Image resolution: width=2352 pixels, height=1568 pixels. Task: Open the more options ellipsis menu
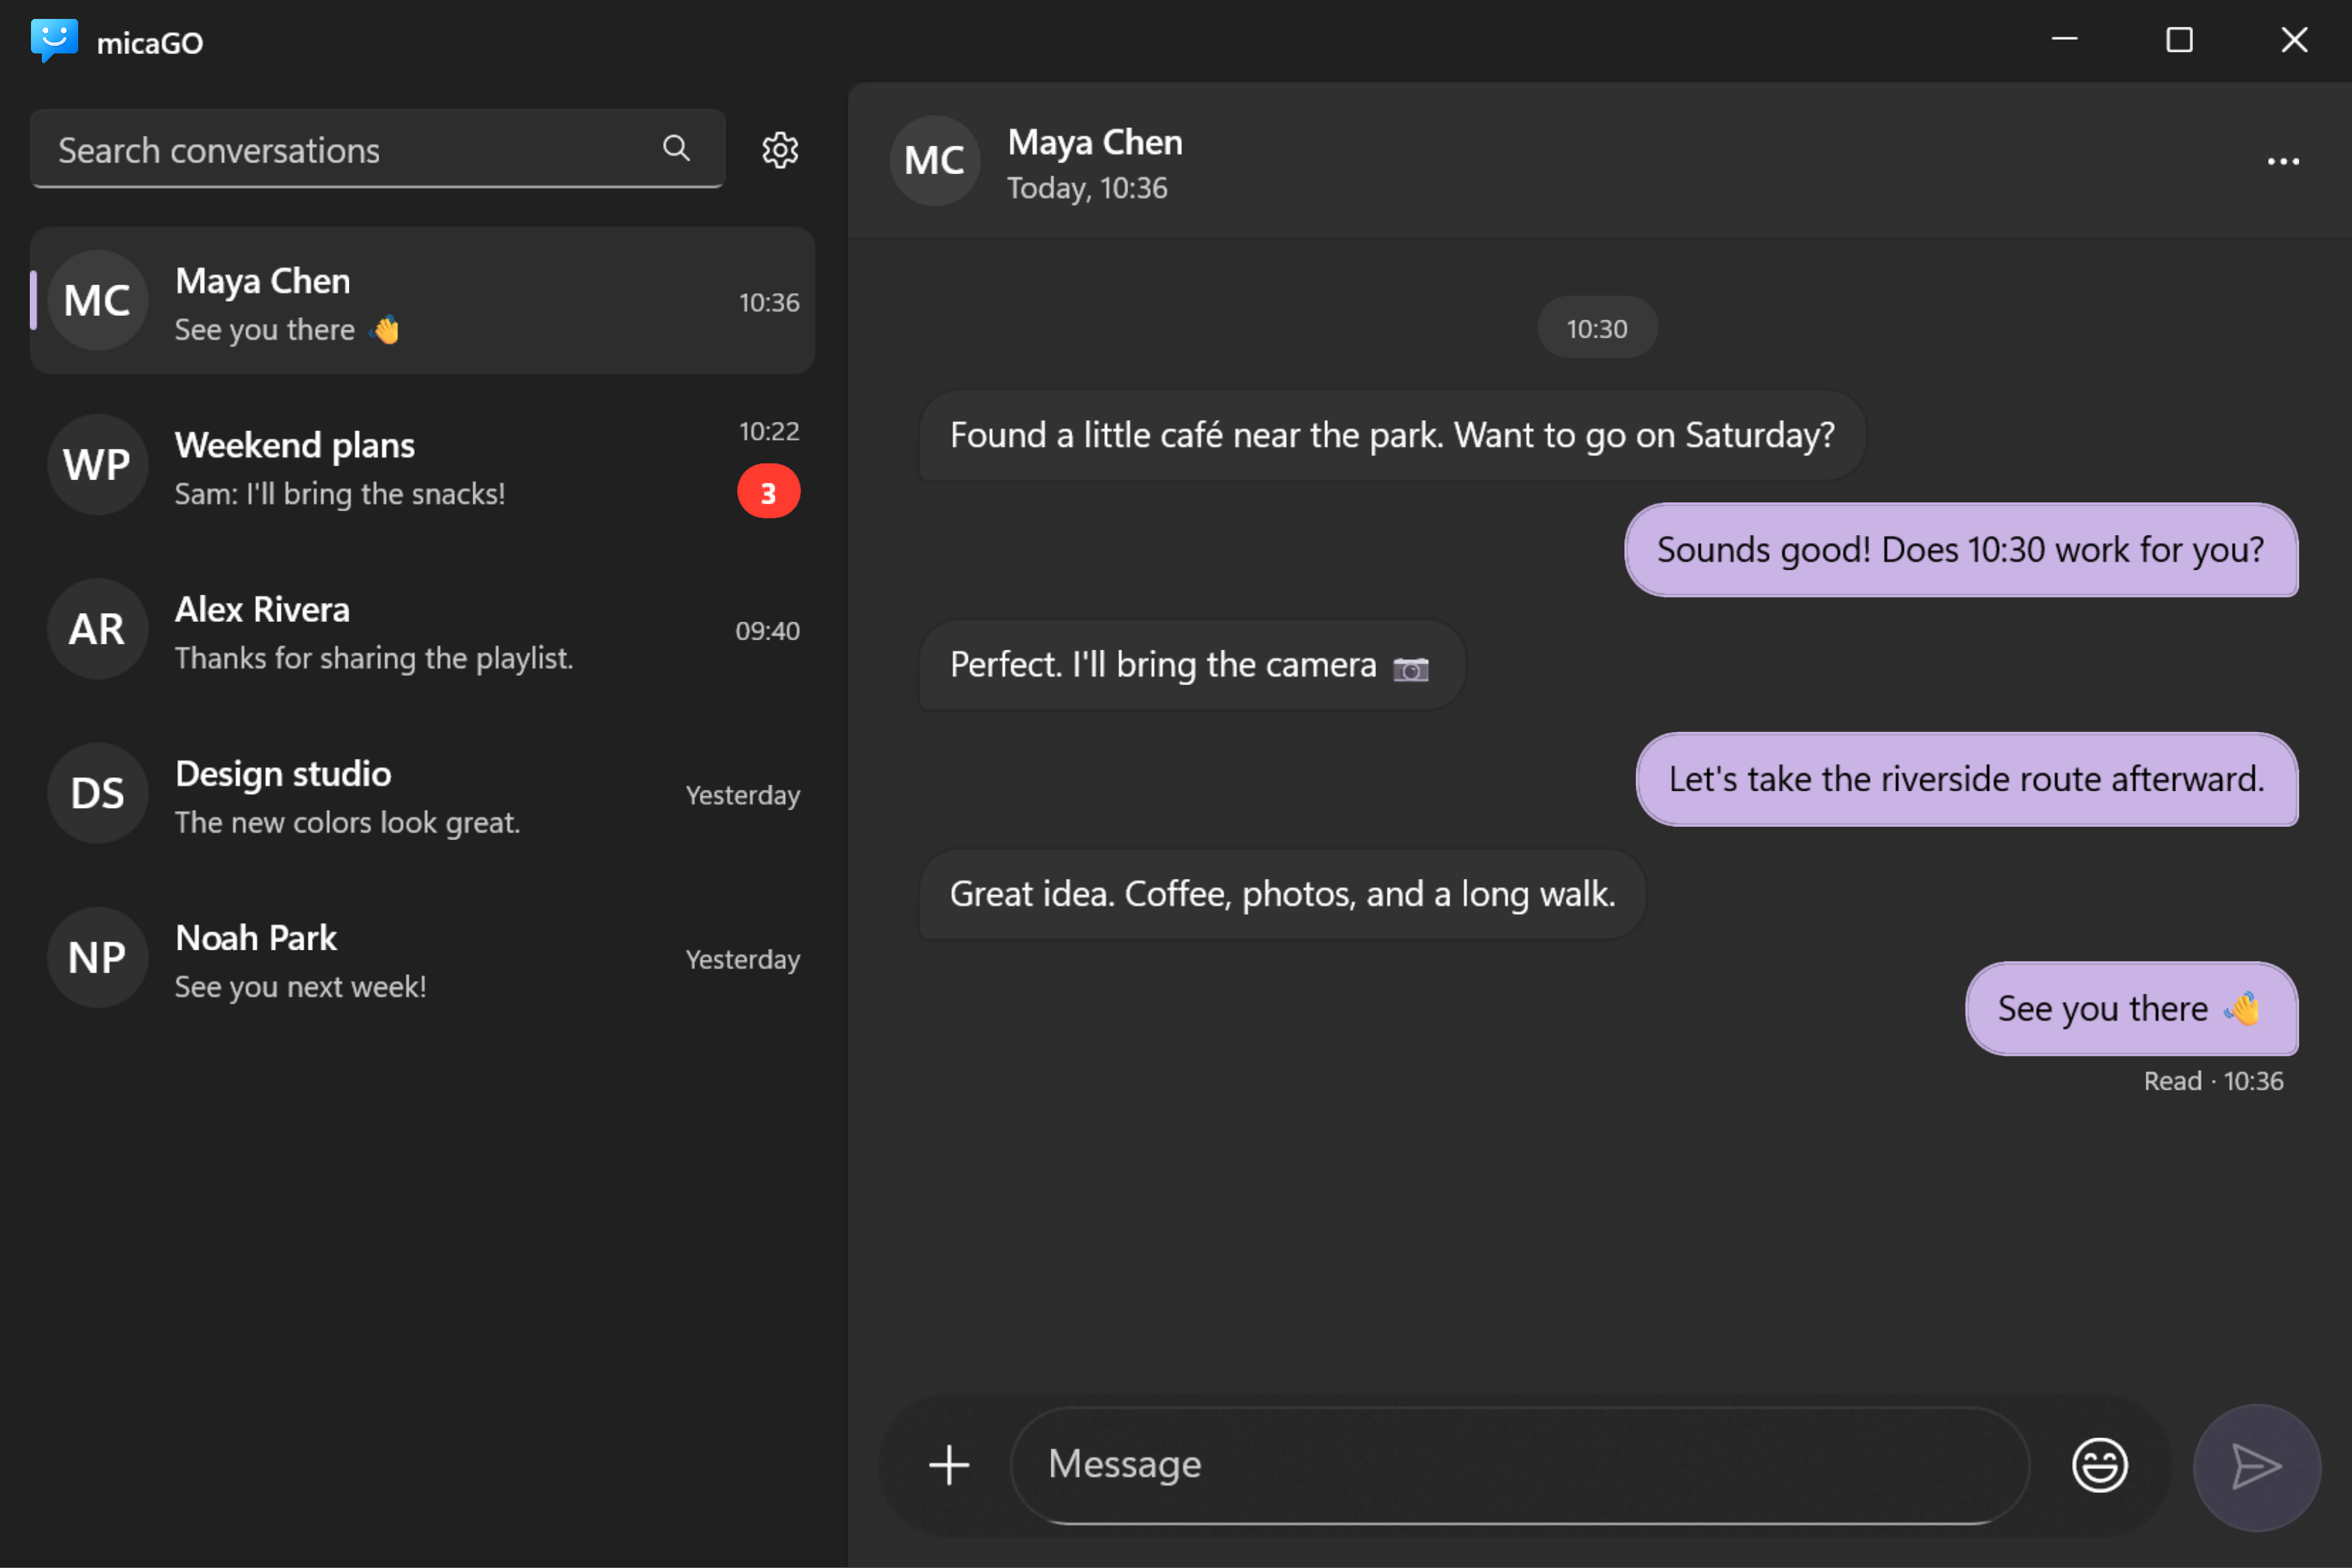click(x=2283, y=161)
